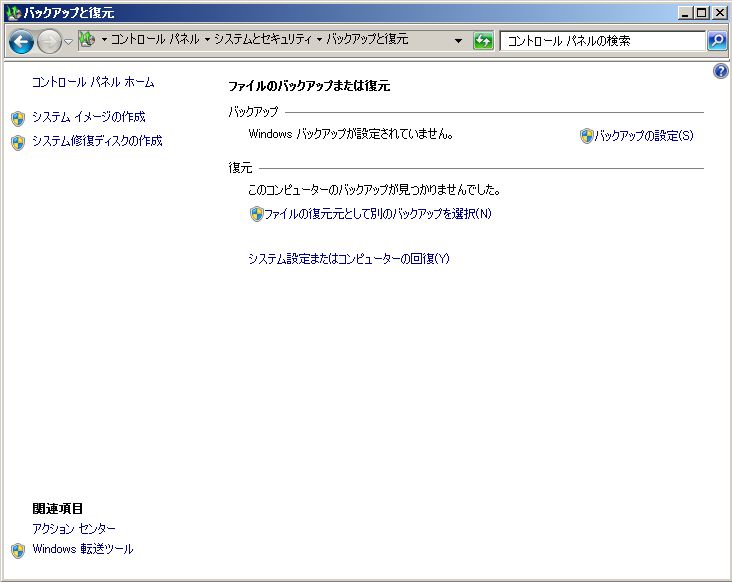This screenshot has width=732, height=582.
Task: Focus the コントロール パネルの検索 search box
Action: click(x=602, y=41)
